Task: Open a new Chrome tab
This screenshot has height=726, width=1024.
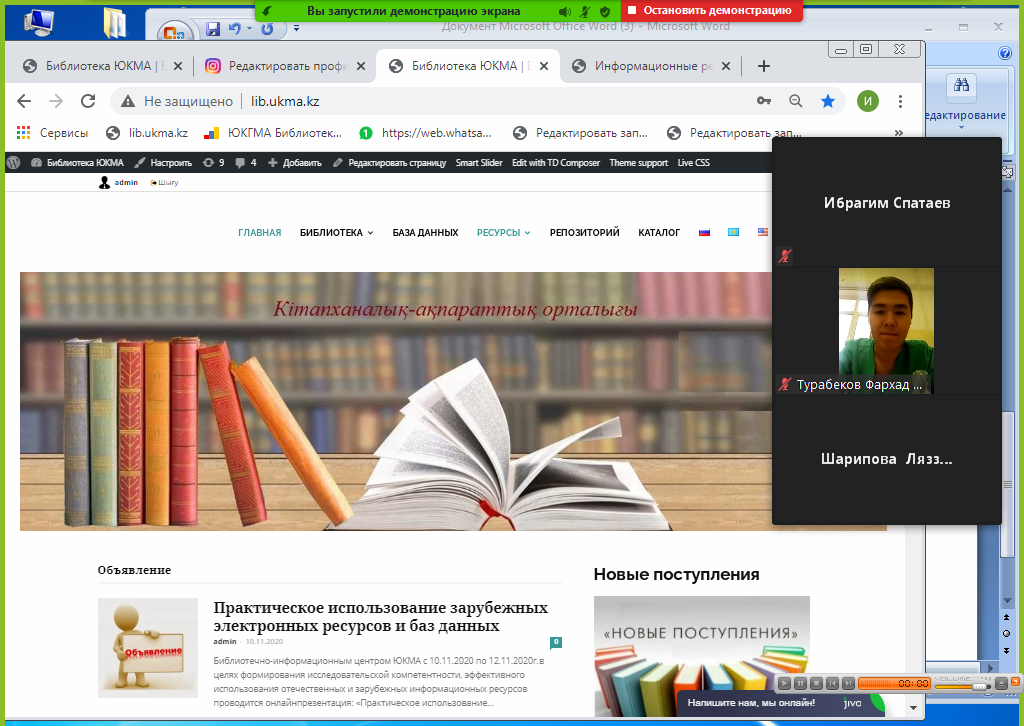Action: tap(764, 66)
